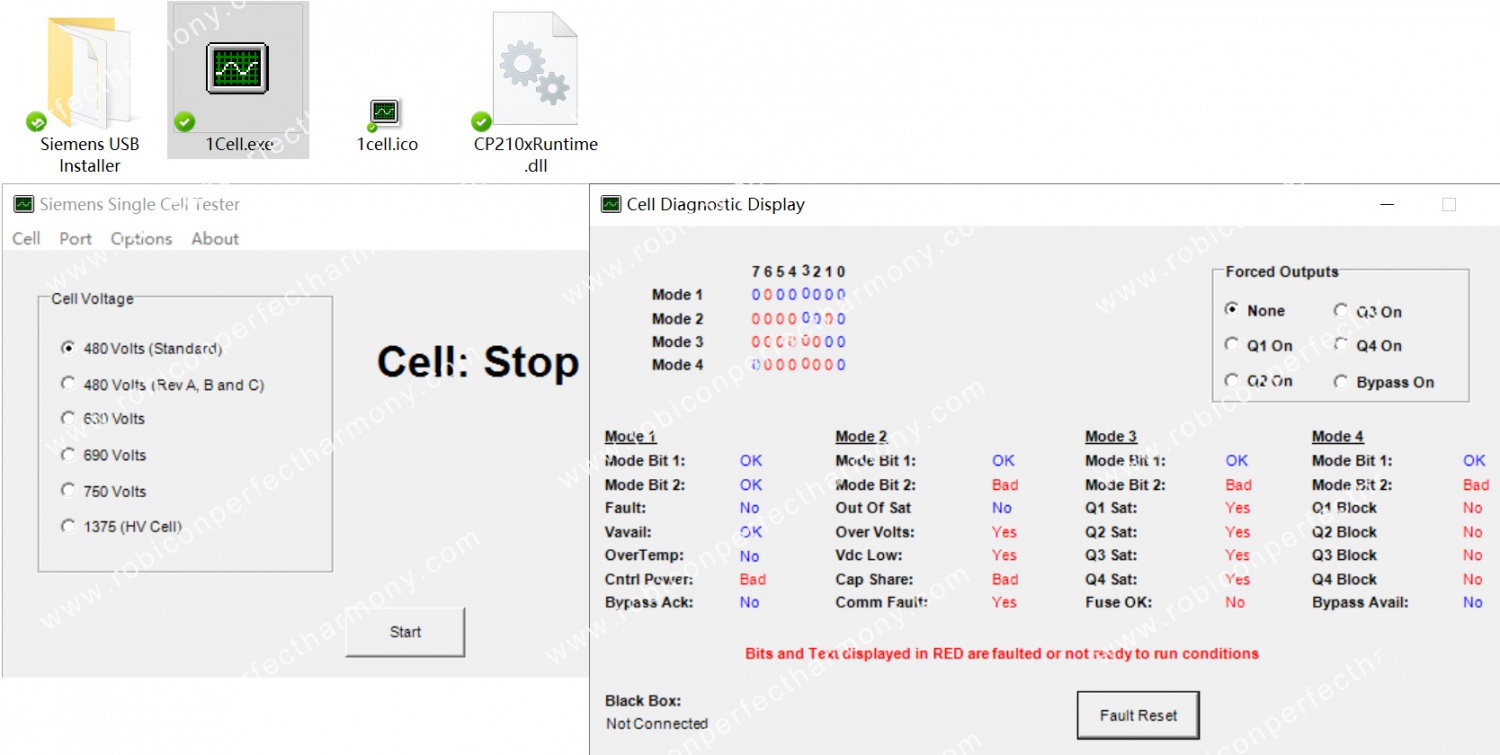Click the Over Volts 'Yes' value
The height and width of the screenshot is (755, 1500).
tap(1004, 533)
